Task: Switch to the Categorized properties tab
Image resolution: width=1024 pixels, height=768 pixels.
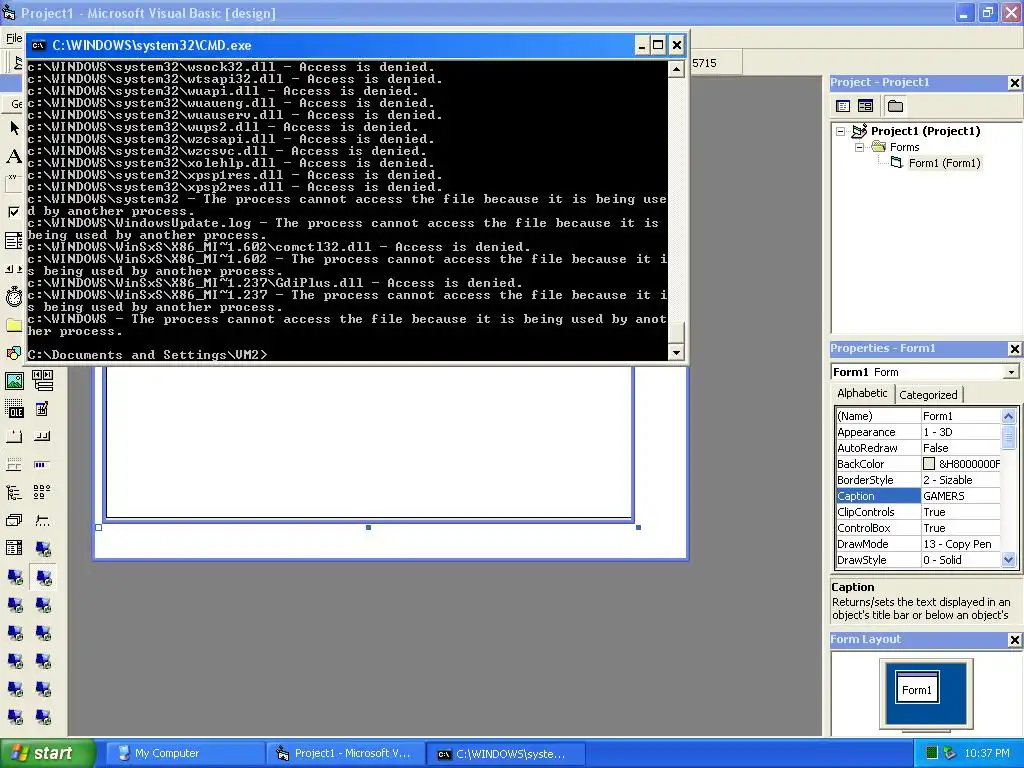Action: (x=928, y=395)
